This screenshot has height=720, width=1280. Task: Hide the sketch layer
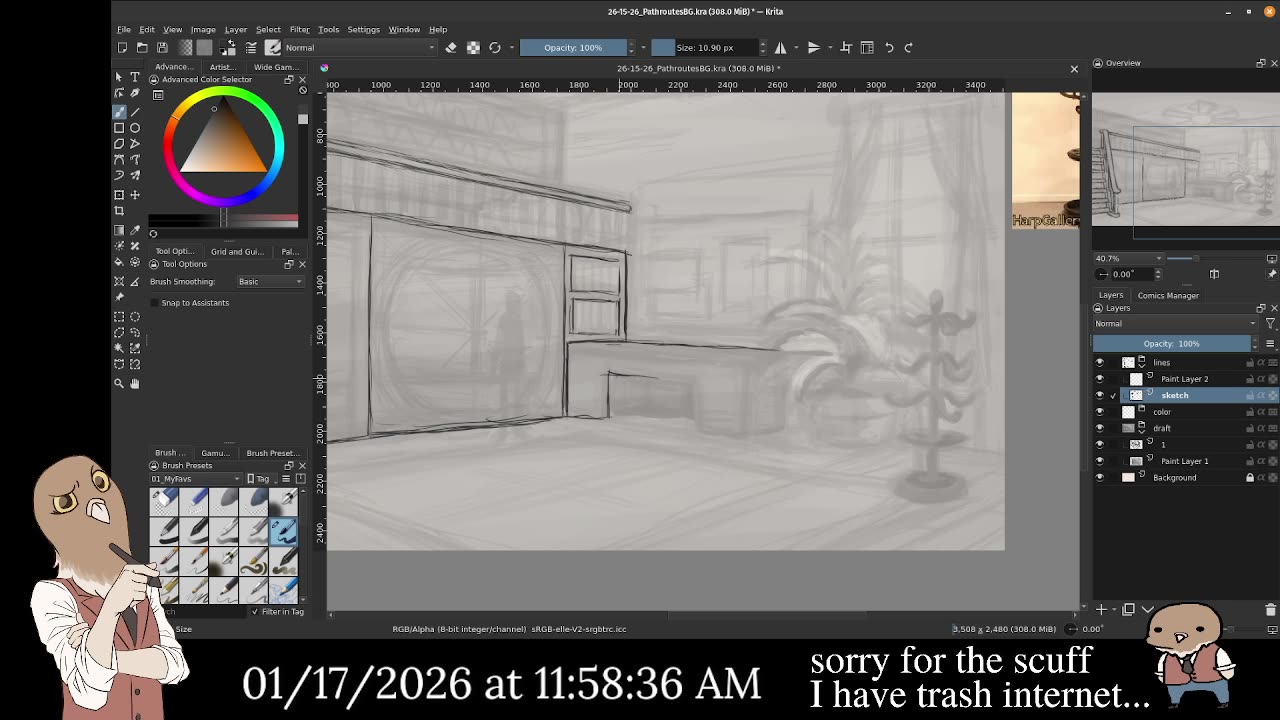click(x=1100, y=395)
